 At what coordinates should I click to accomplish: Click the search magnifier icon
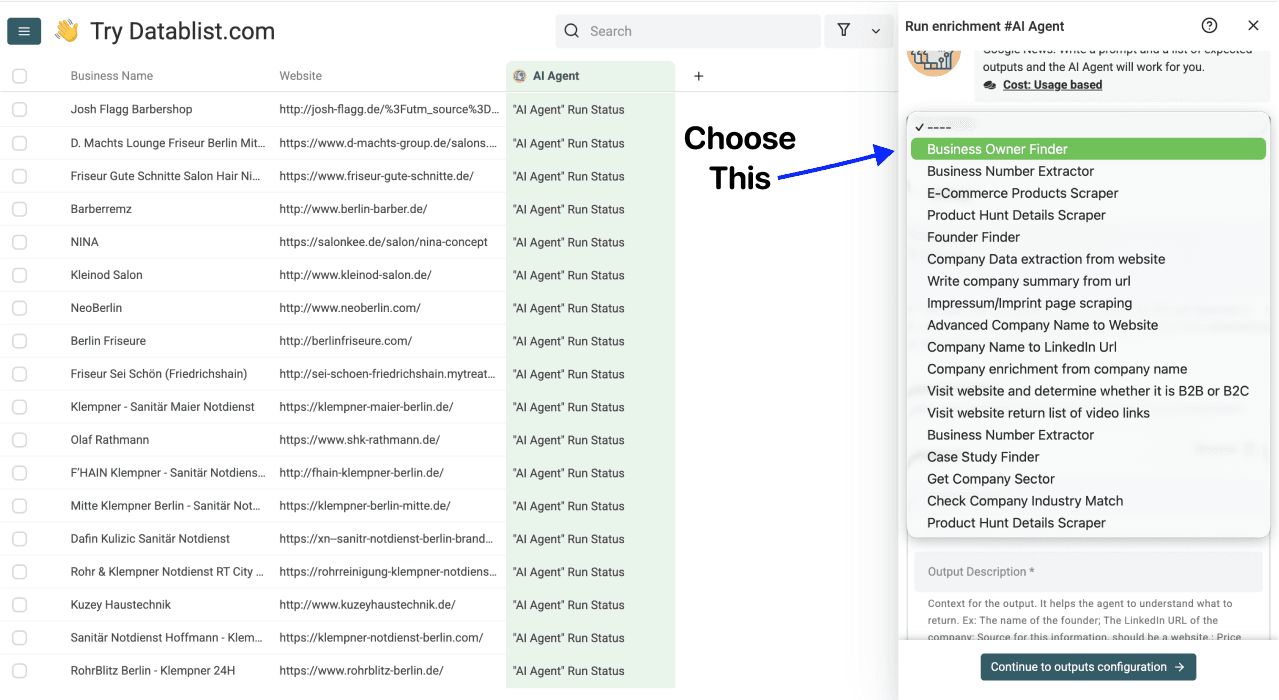[571, 31]
